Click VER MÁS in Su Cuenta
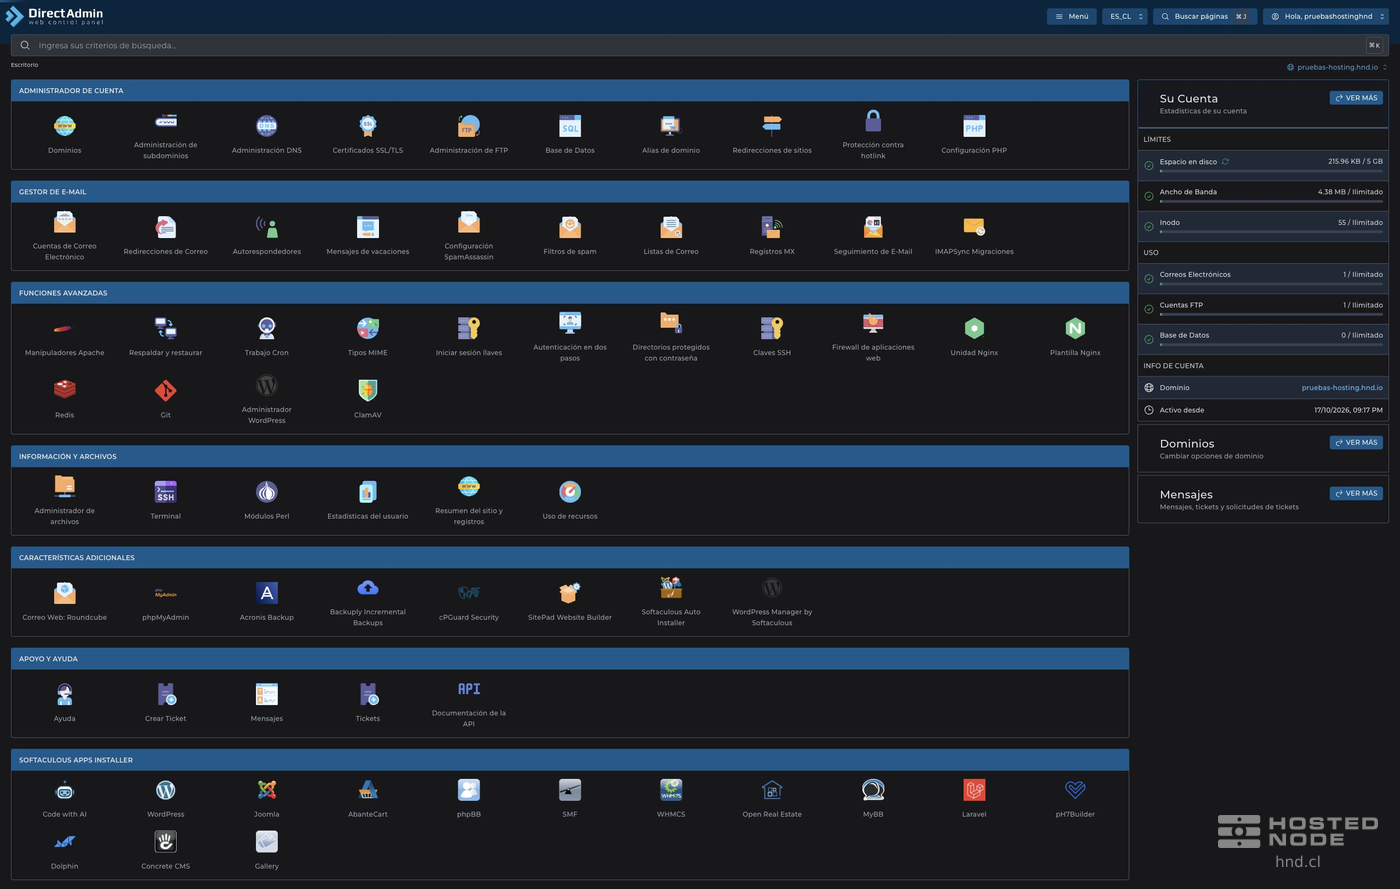Image resolution: width=1400 pixels, height=889 pixels. coord(1356,98)
